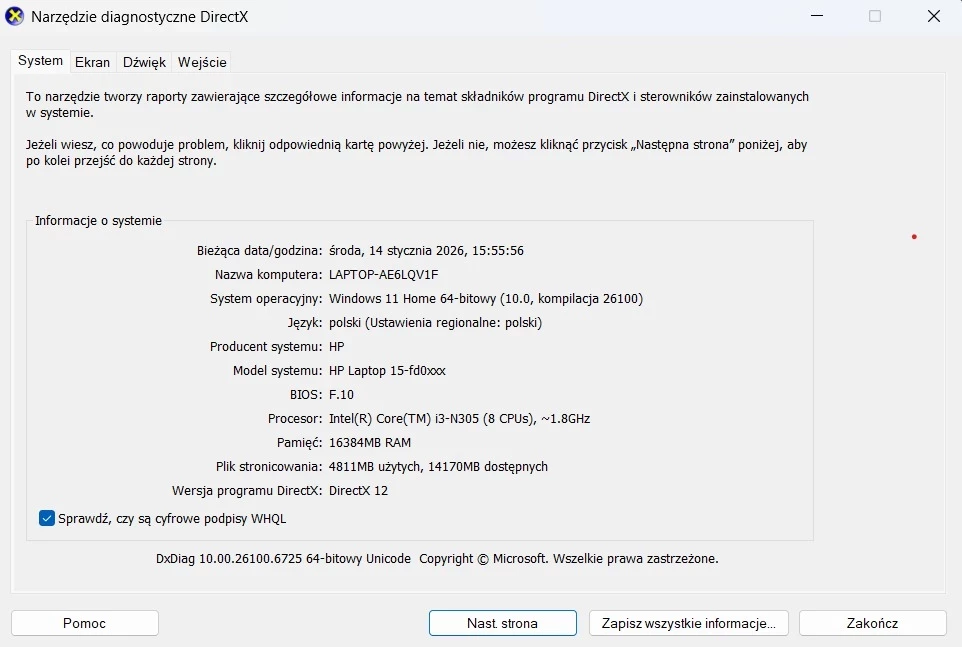Select the Wejście tab
Screen dimensions: 962x647
[202, 62]
